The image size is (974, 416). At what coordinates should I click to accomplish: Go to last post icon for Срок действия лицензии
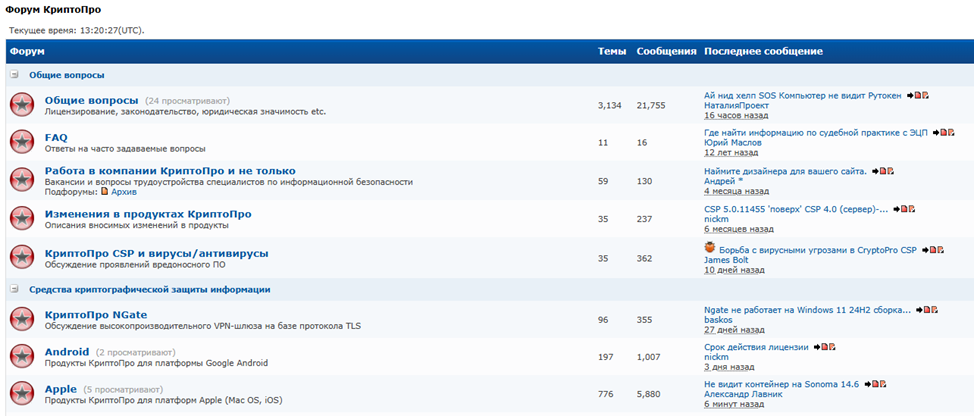click(x=820, y=346)
